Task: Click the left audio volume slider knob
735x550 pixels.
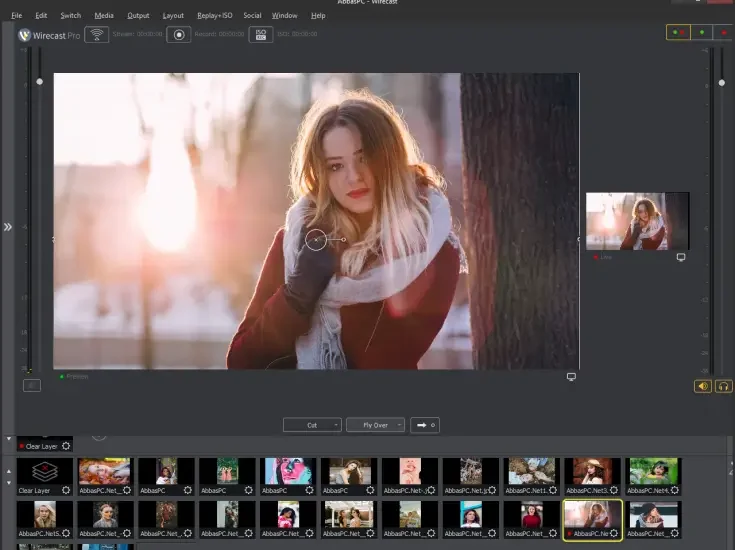Action: (39, 82)
